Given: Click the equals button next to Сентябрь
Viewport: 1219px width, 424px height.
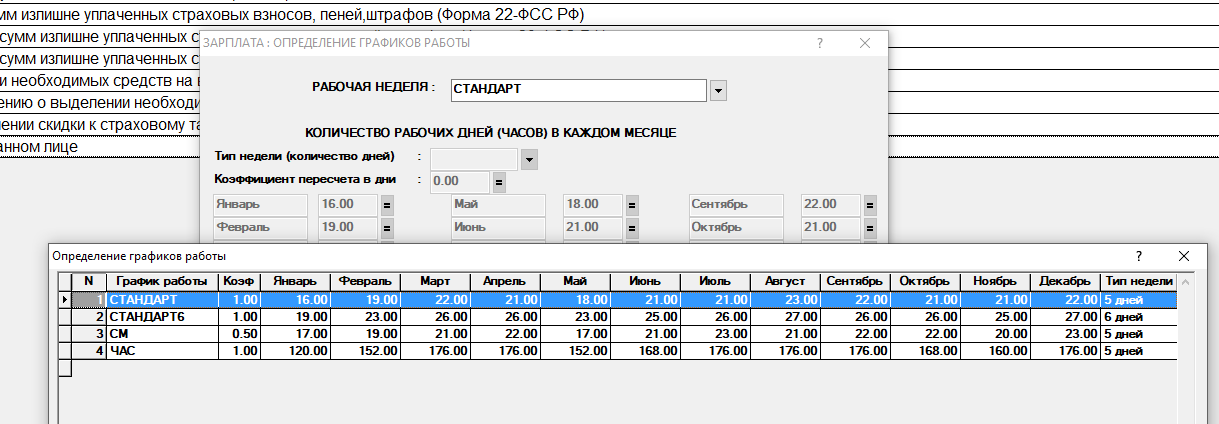Looking at the screenshot, I should [870, 204].
